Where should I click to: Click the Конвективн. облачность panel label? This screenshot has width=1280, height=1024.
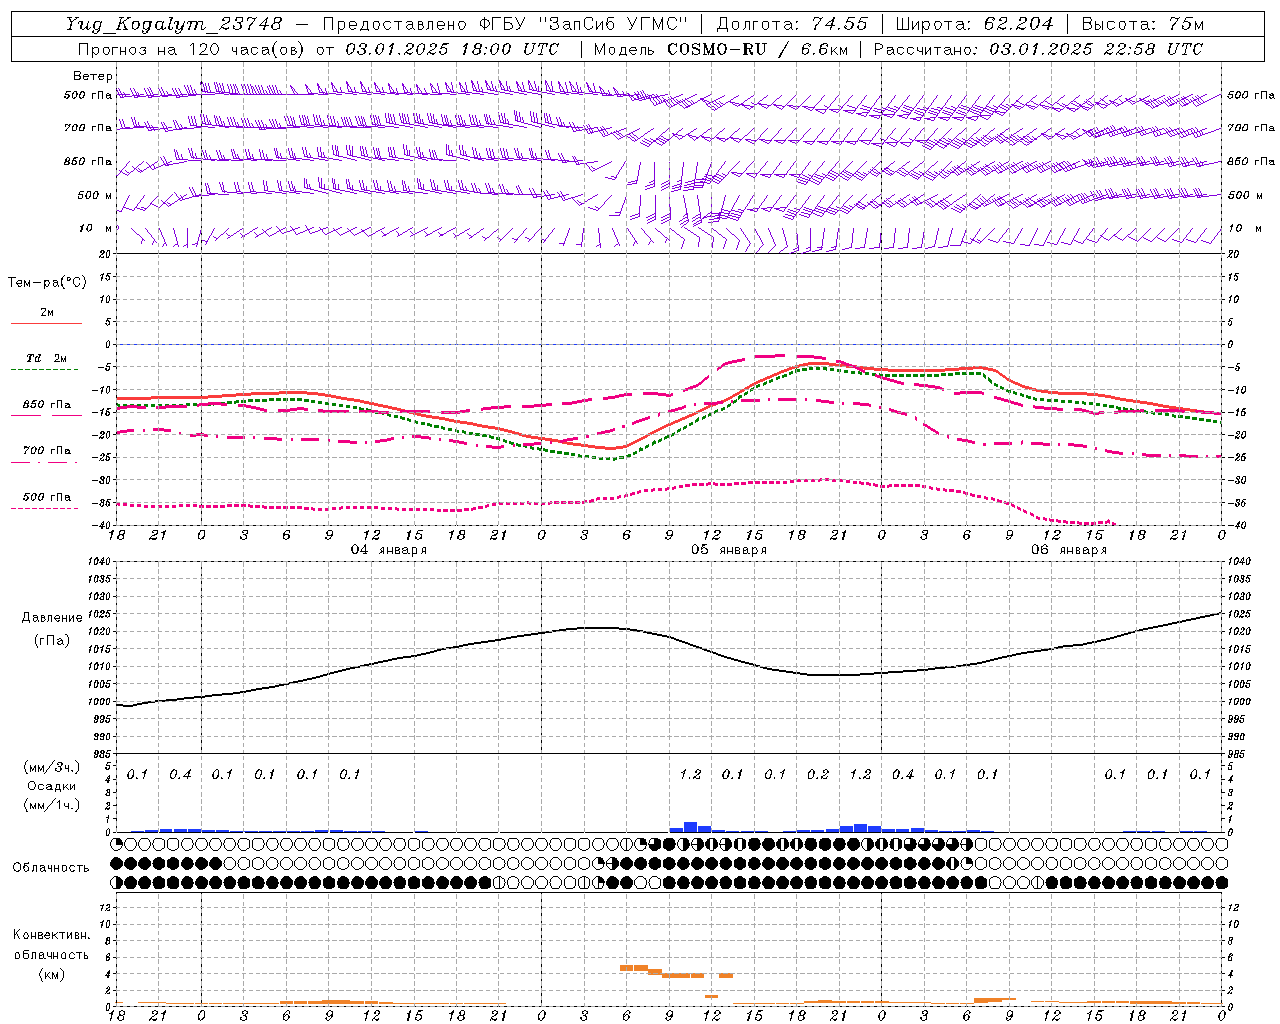point(51,945)
